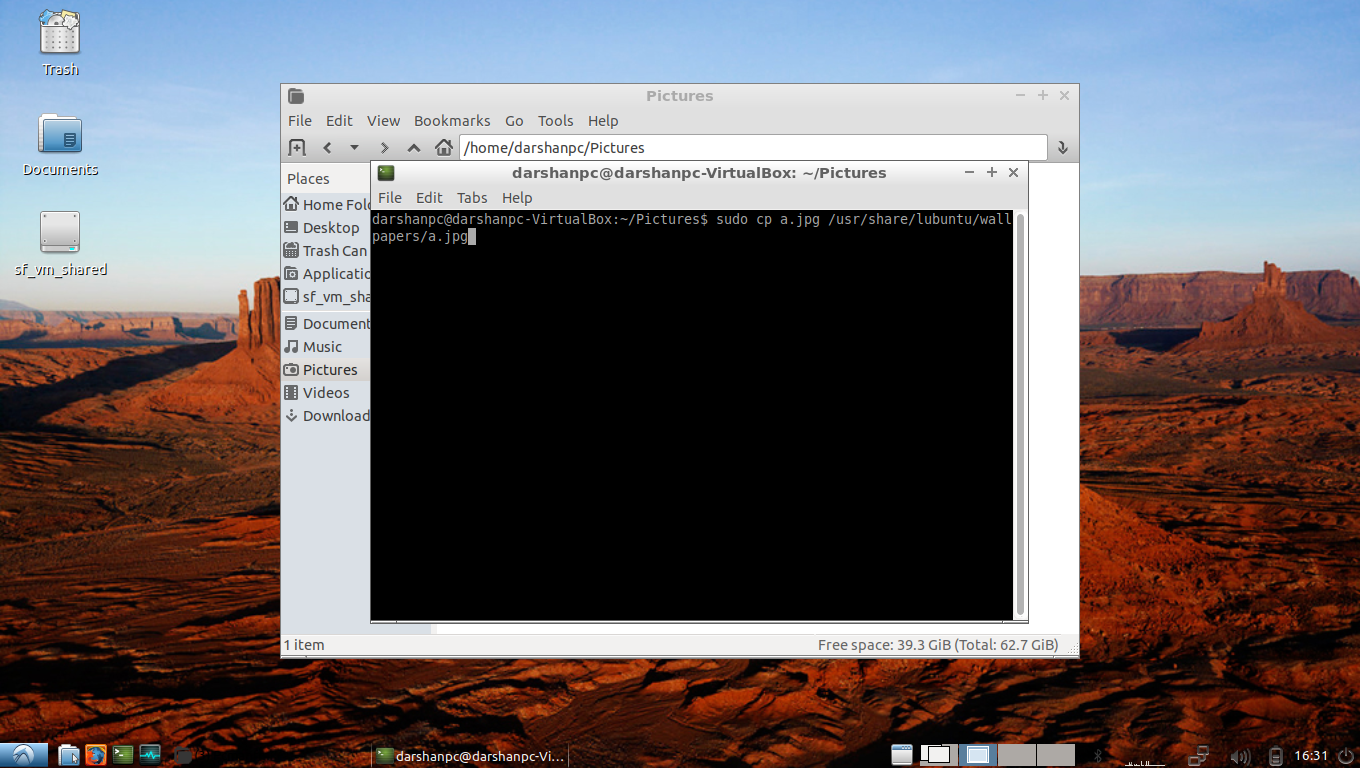
Task: Open the terminal's Edit menu
Action: click(429, 198)
